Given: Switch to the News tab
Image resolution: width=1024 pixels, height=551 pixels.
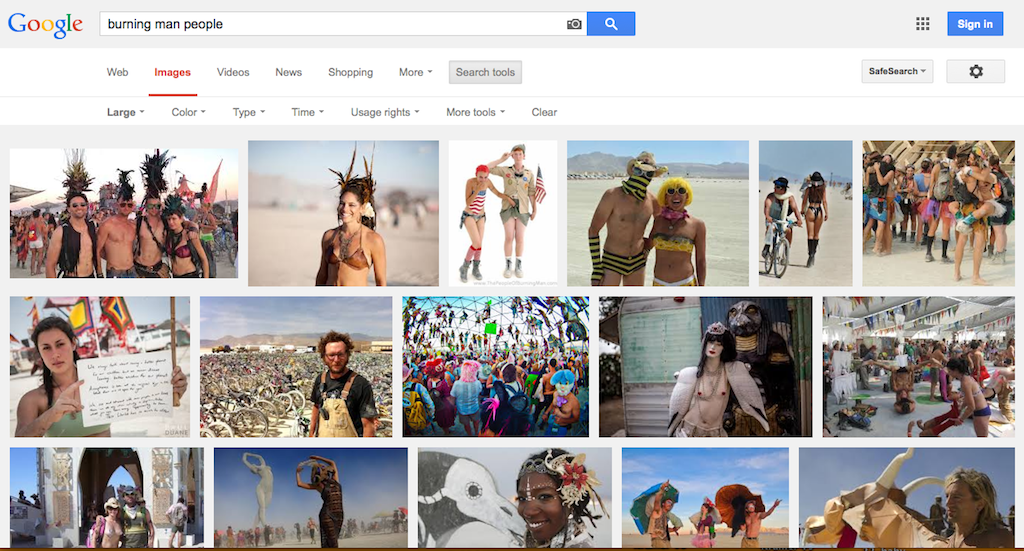Looking at the screenshot, I should click(x=288, y=72).
